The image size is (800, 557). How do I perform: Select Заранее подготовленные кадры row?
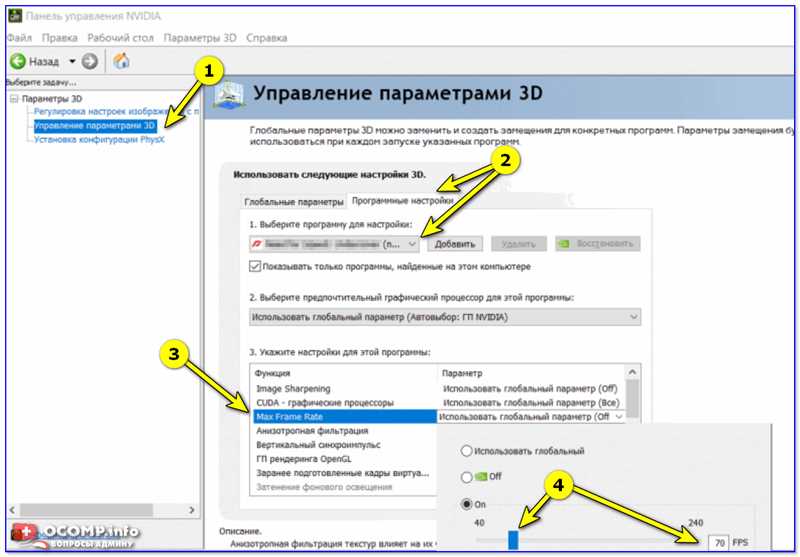coord(345,473)
